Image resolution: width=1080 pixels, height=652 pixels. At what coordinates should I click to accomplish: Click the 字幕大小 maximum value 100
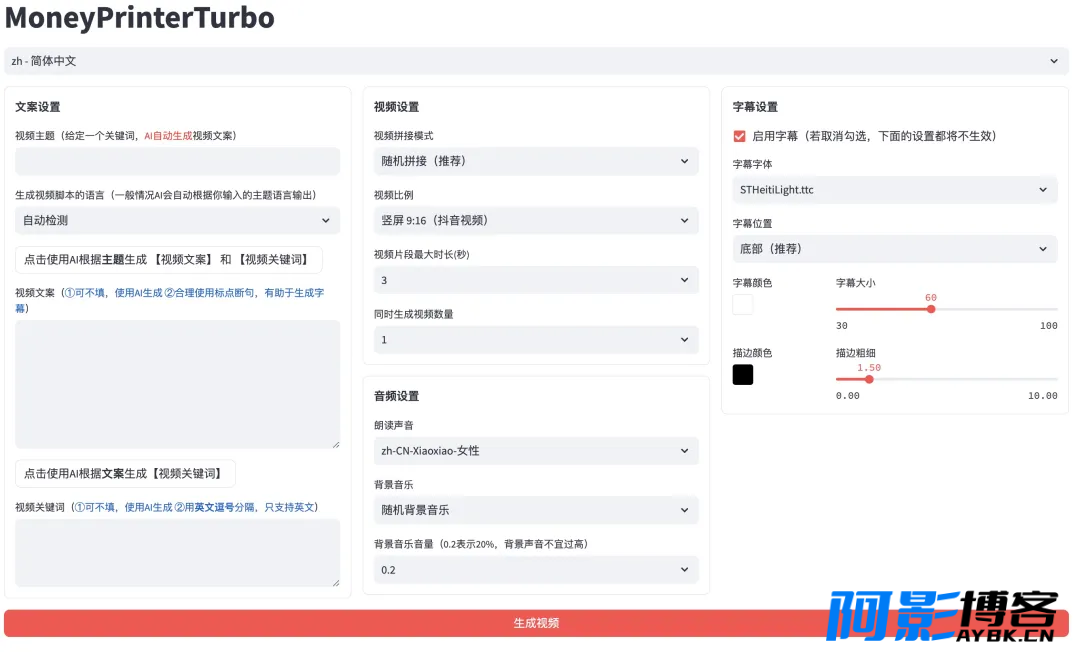pyautogui.click(x=1048, y=326)
